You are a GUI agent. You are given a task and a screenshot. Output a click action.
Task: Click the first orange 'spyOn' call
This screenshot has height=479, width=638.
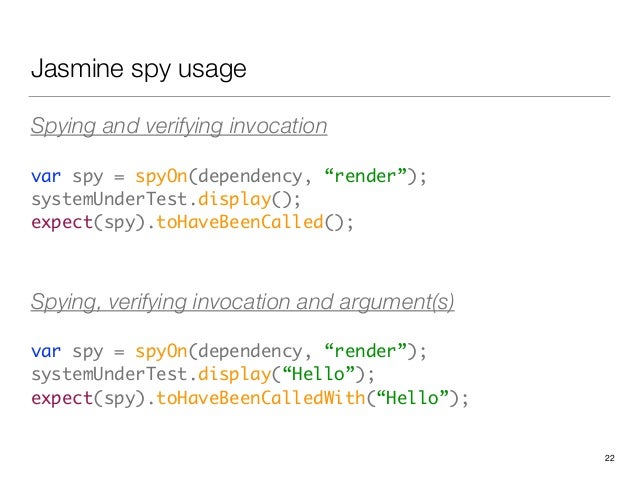tap(161, 177)
